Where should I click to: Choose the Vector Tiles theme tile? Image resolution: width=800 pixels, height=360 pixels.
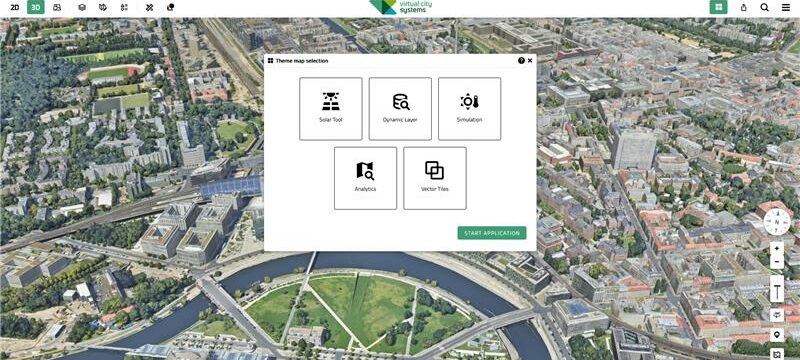coord(435,178)
